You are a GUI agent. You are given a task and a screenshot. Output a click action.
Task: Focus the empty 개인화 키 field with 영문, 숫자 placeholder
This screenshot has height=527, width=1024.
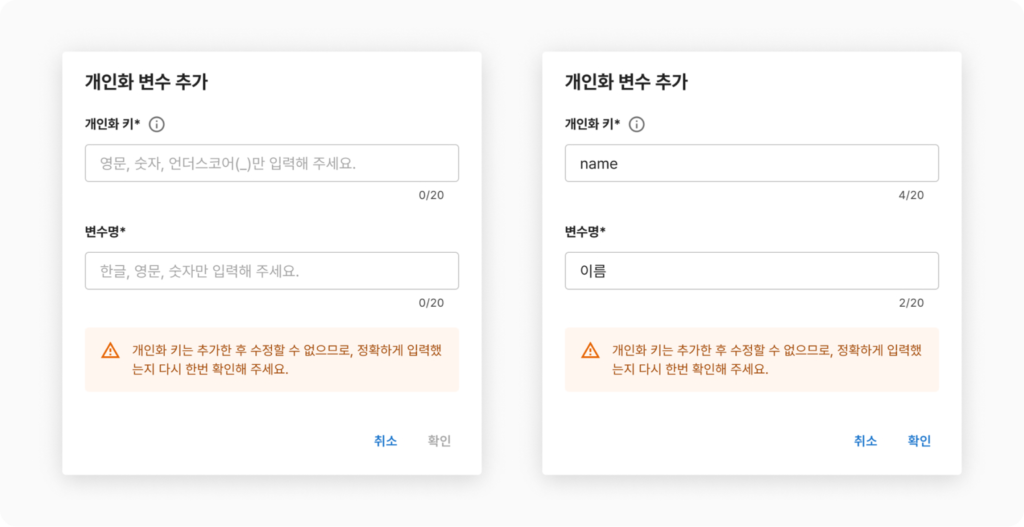tap(271, 163)
